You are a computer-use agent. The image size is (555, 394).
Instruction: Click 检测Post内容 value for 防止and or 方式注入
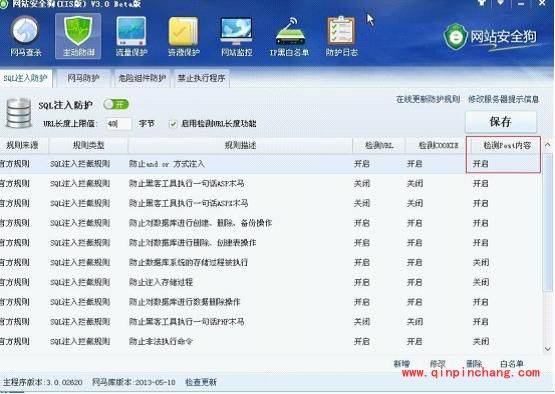pos(481,164)
